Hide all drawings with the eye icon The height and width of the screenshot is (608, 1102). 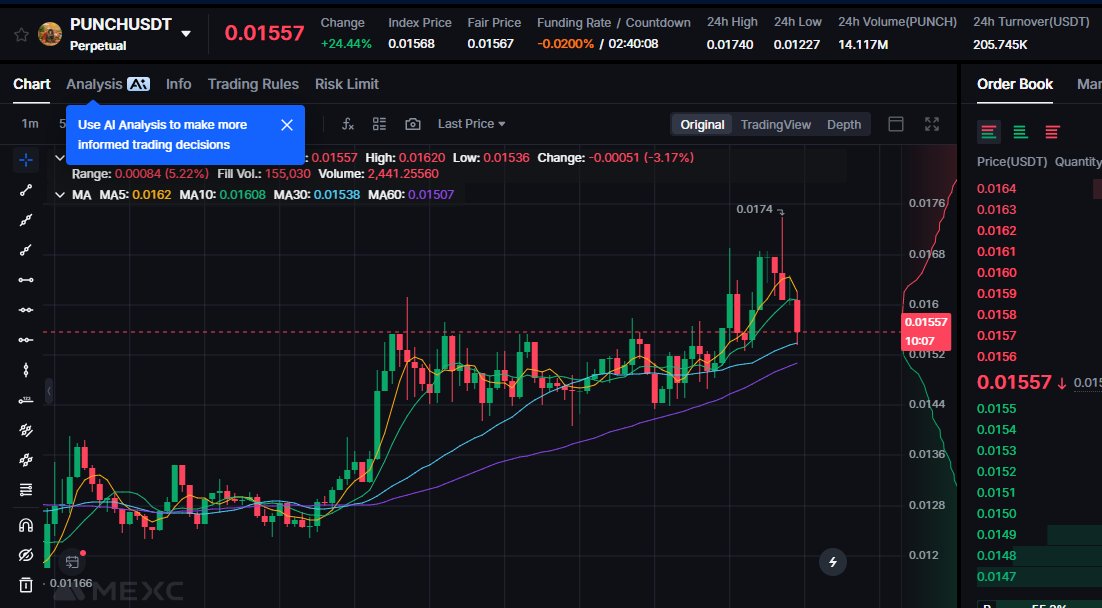26,555
